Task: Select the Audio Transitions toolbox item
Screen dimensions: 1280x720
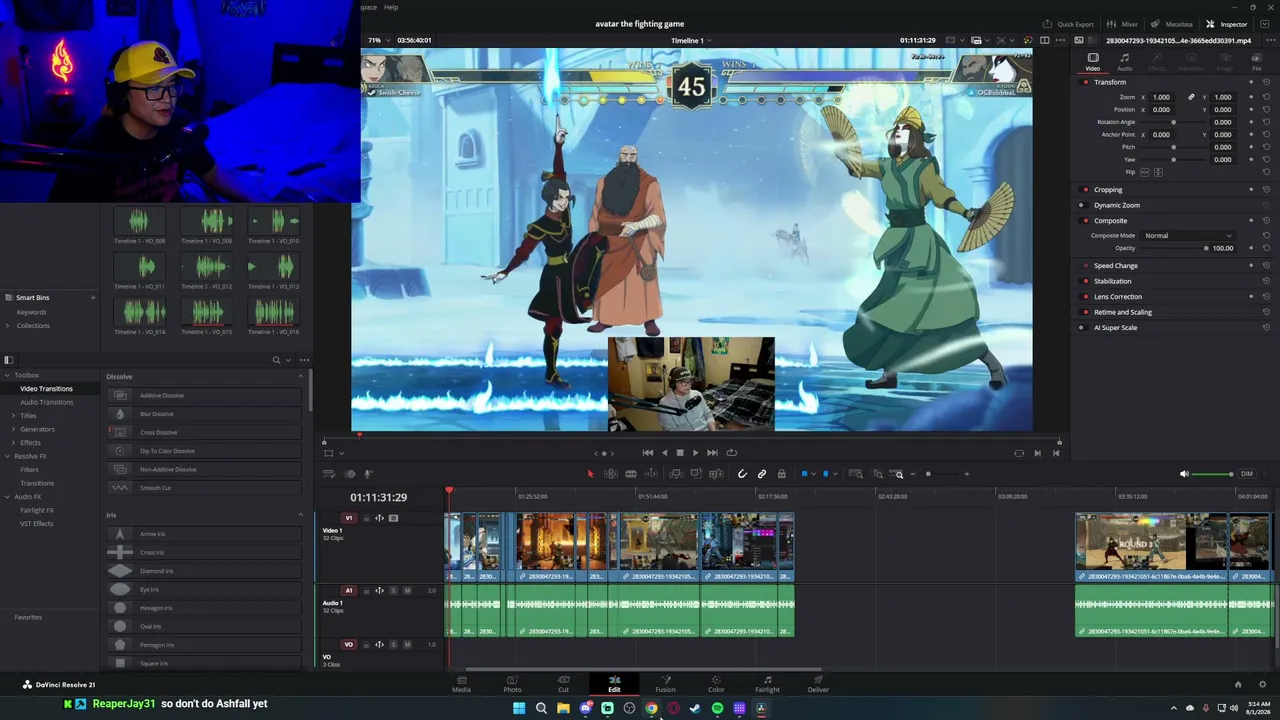Action: [46, 402]
